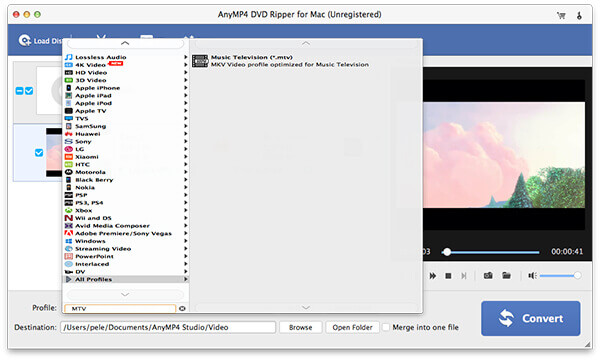Screen dimensions: 600x360
Task: Select the Nokia category
Action: click(125, 187)
